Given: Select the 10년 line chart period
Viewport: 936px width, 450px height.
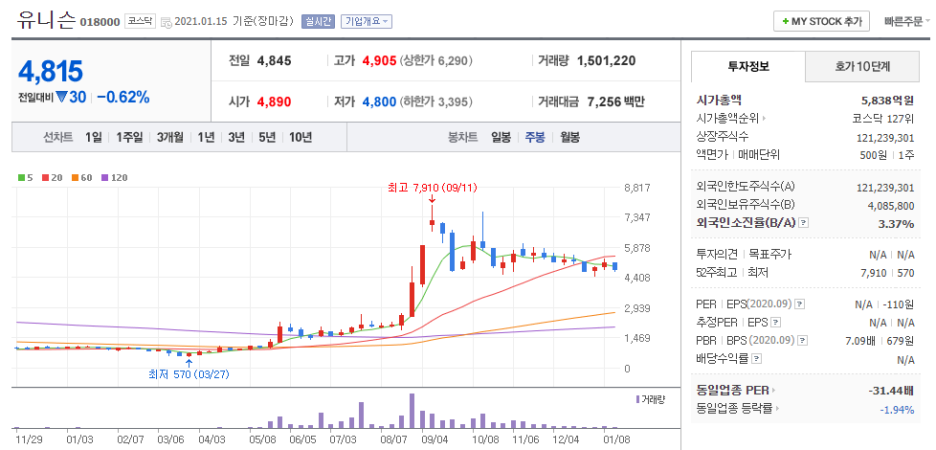Looking at the screenshot, I should point(300,137).
